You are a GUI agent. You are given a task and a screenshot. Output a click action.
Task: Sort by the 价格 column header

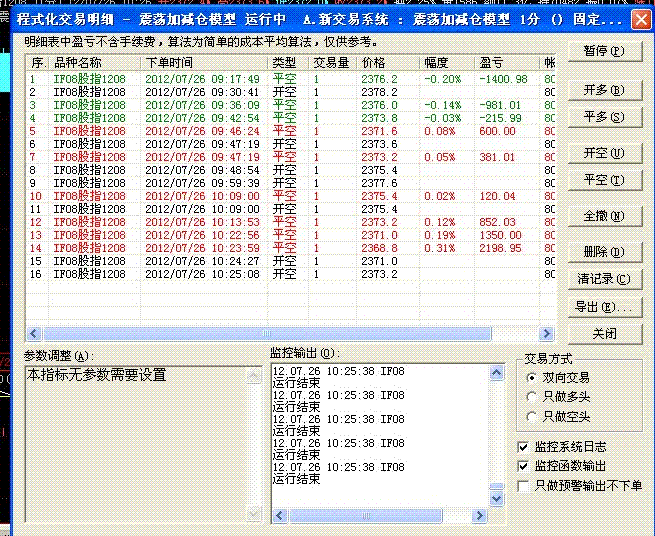pyautogui.click(x=388, y=63)
